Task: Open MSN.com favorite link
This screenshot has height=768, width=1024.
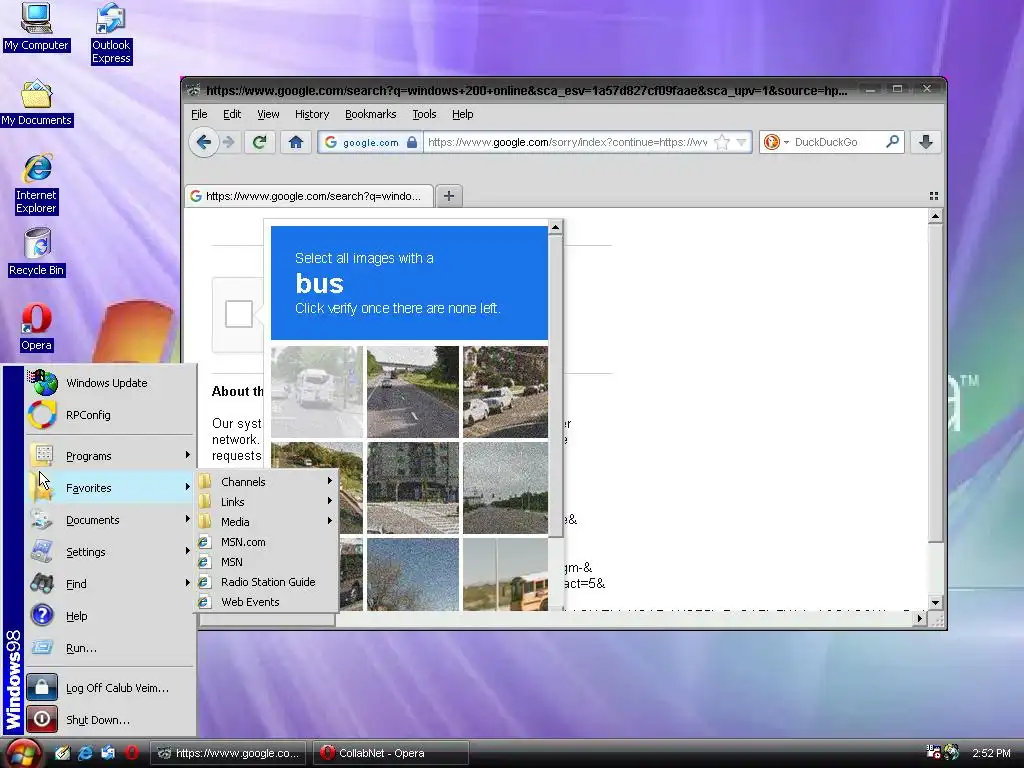Action: pos(266,542)
